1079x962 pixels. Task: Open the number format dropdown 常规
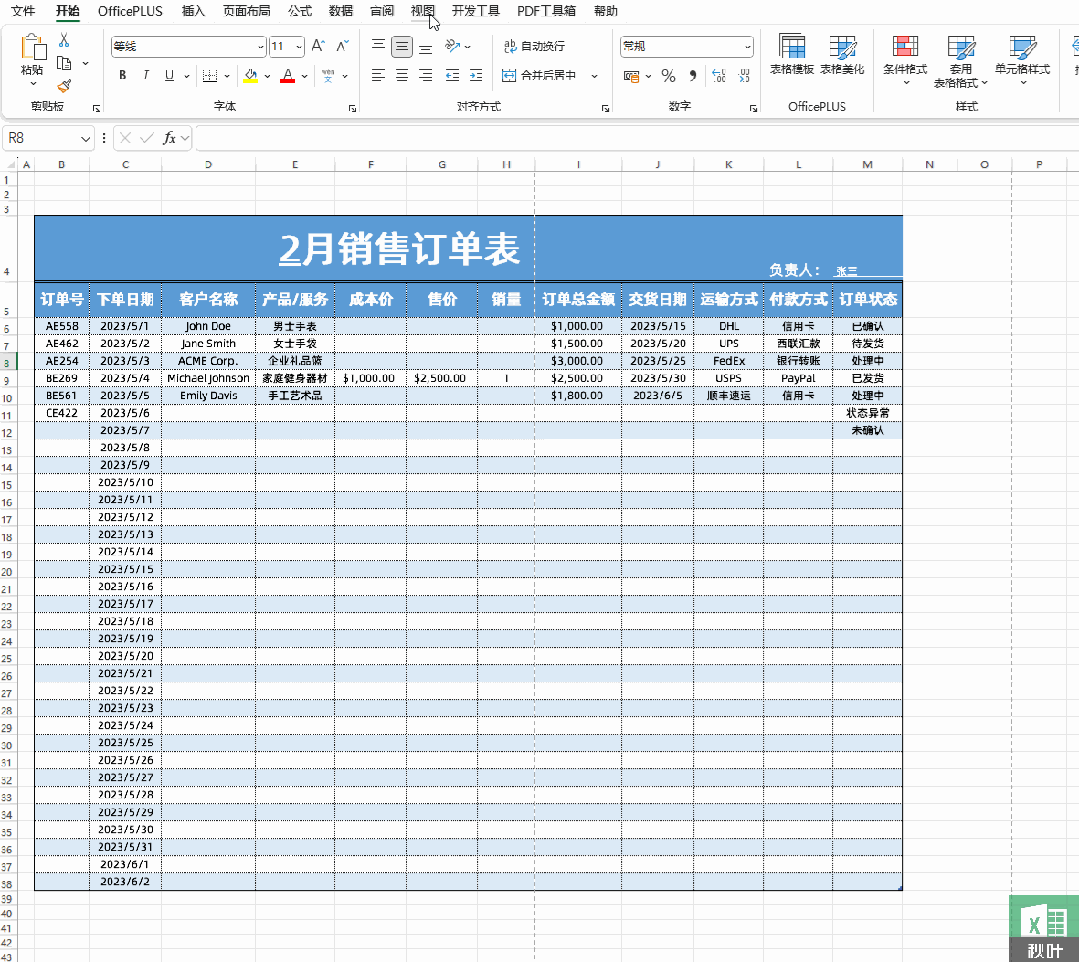(x=747, y=47)
